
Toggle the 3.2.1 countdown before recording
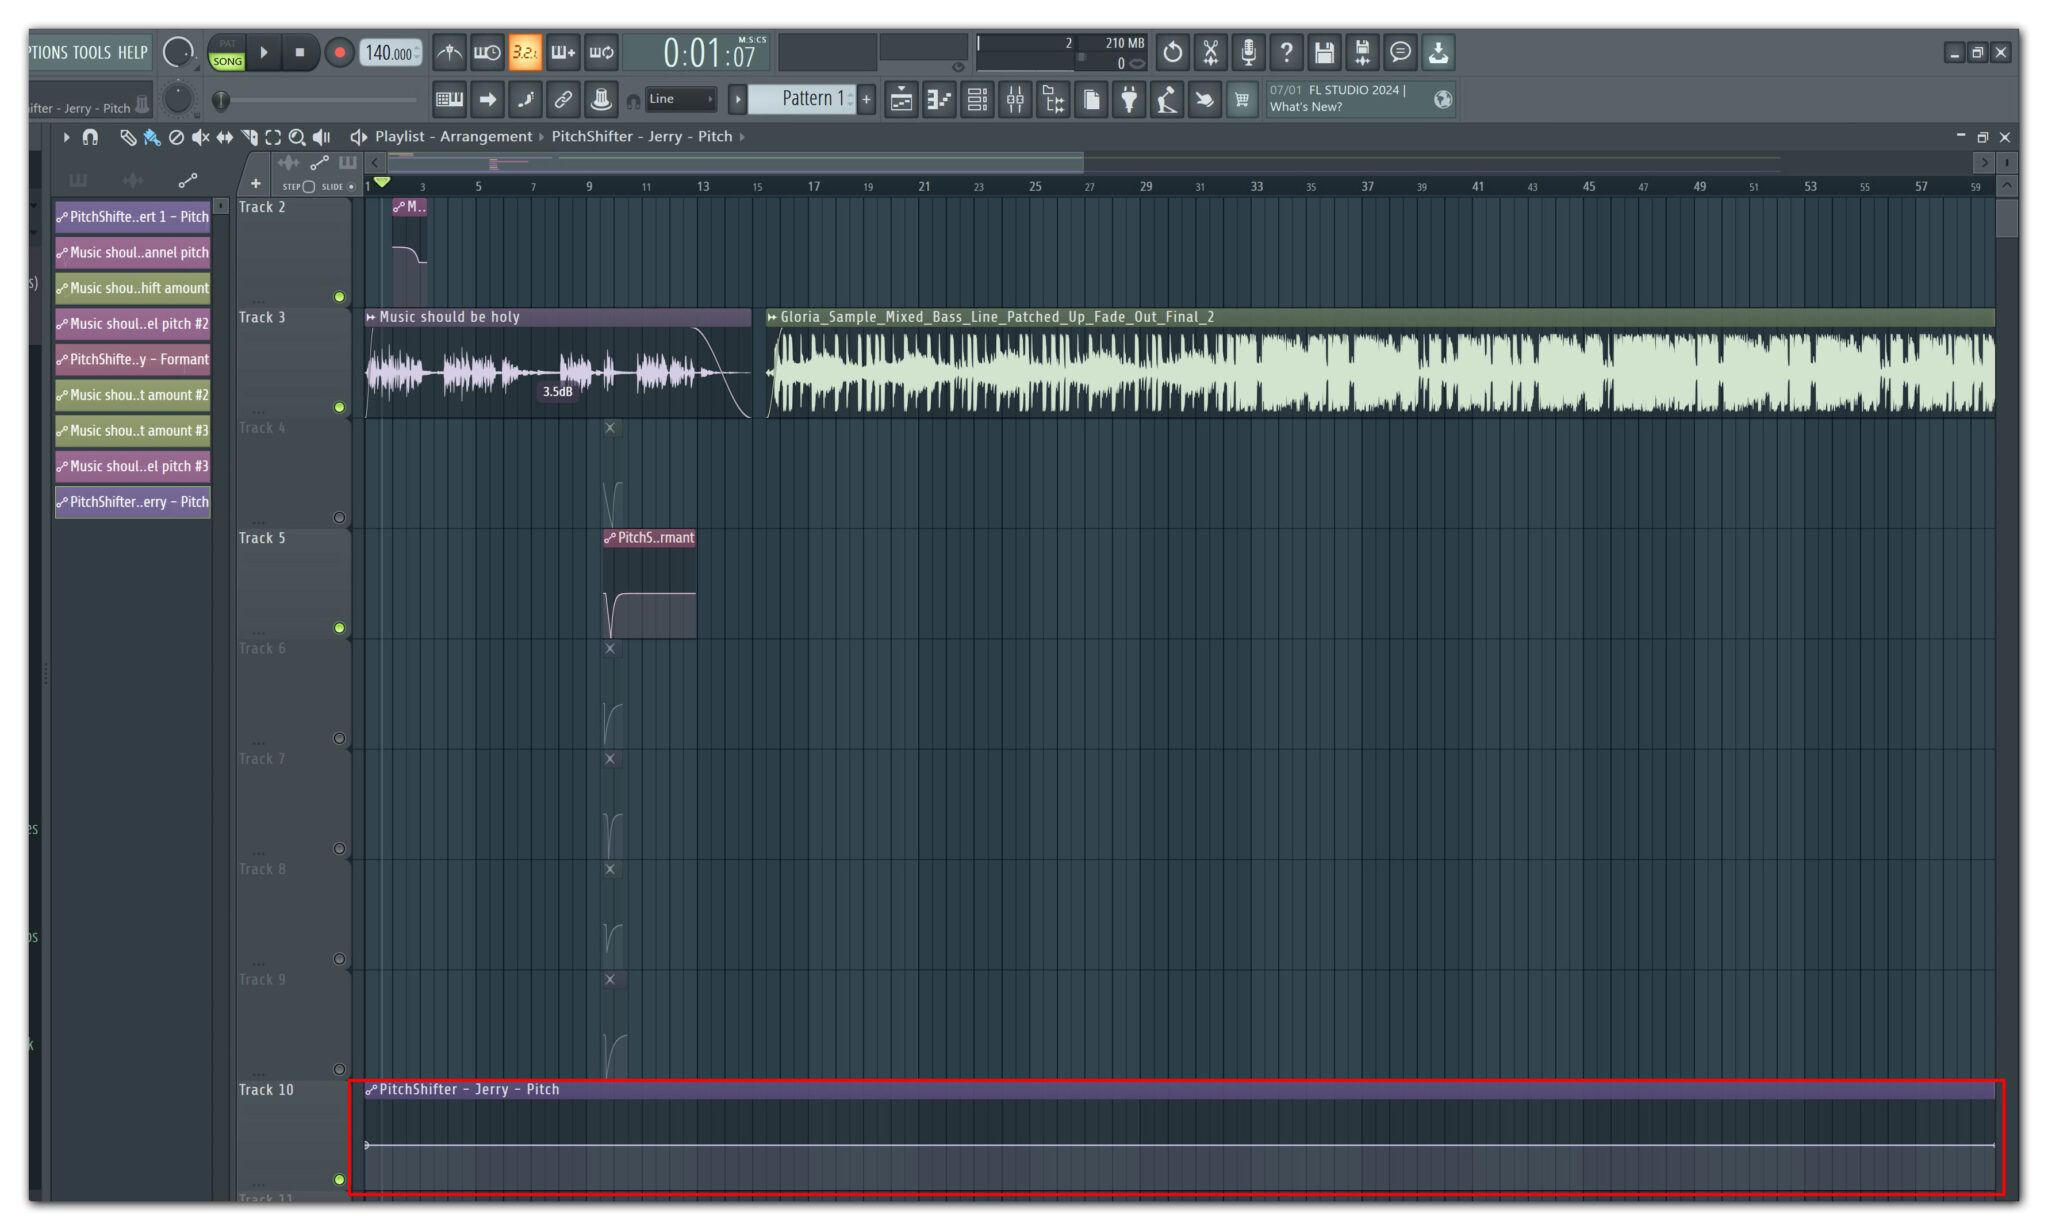[525, 52]
